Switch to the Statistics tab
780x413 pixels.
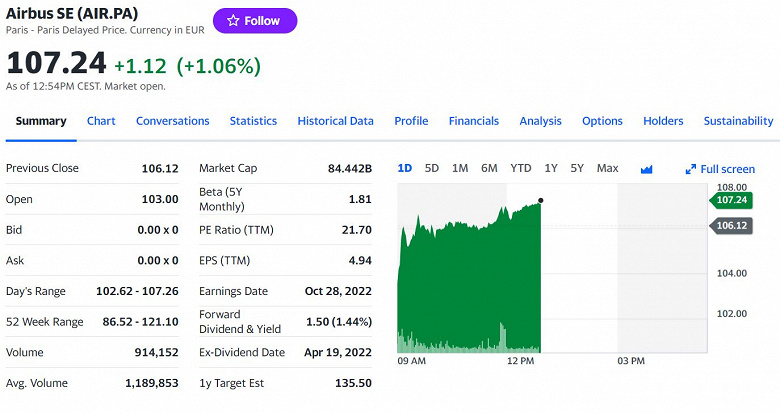click(253, 121)
